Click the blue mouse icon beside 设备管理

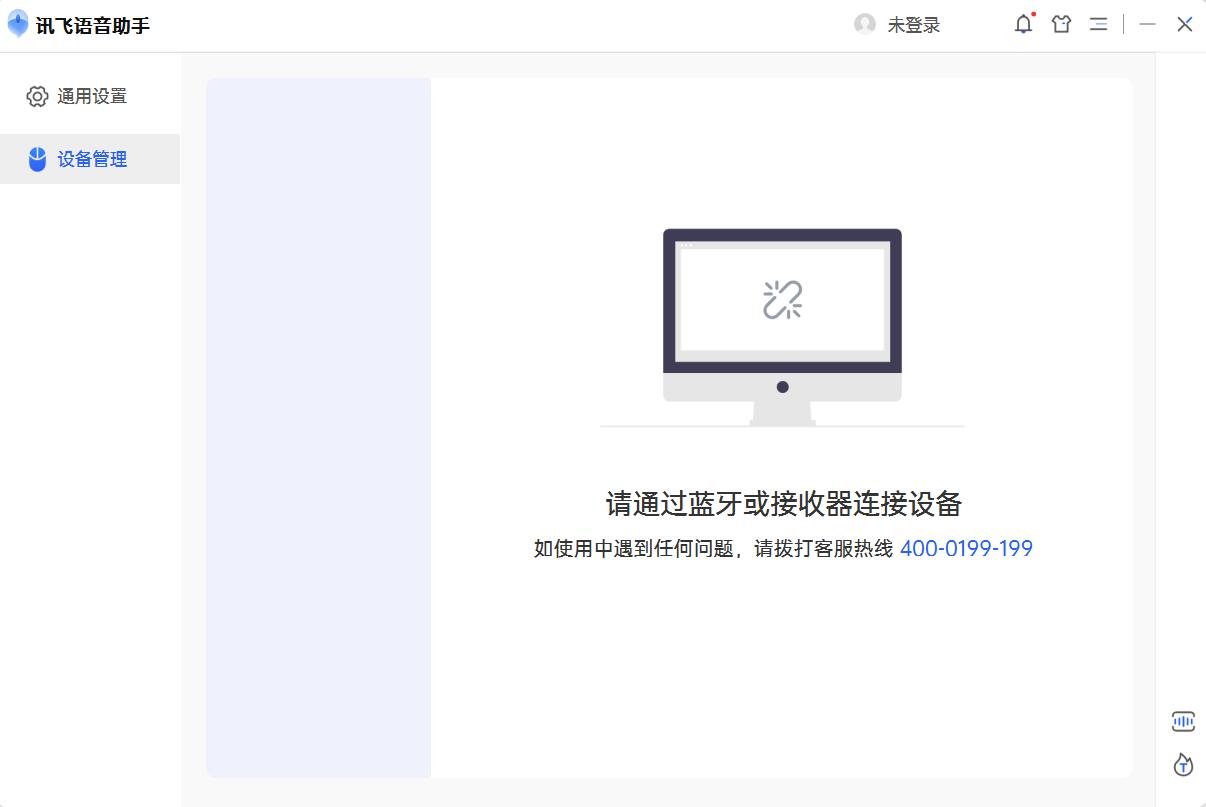37,159
